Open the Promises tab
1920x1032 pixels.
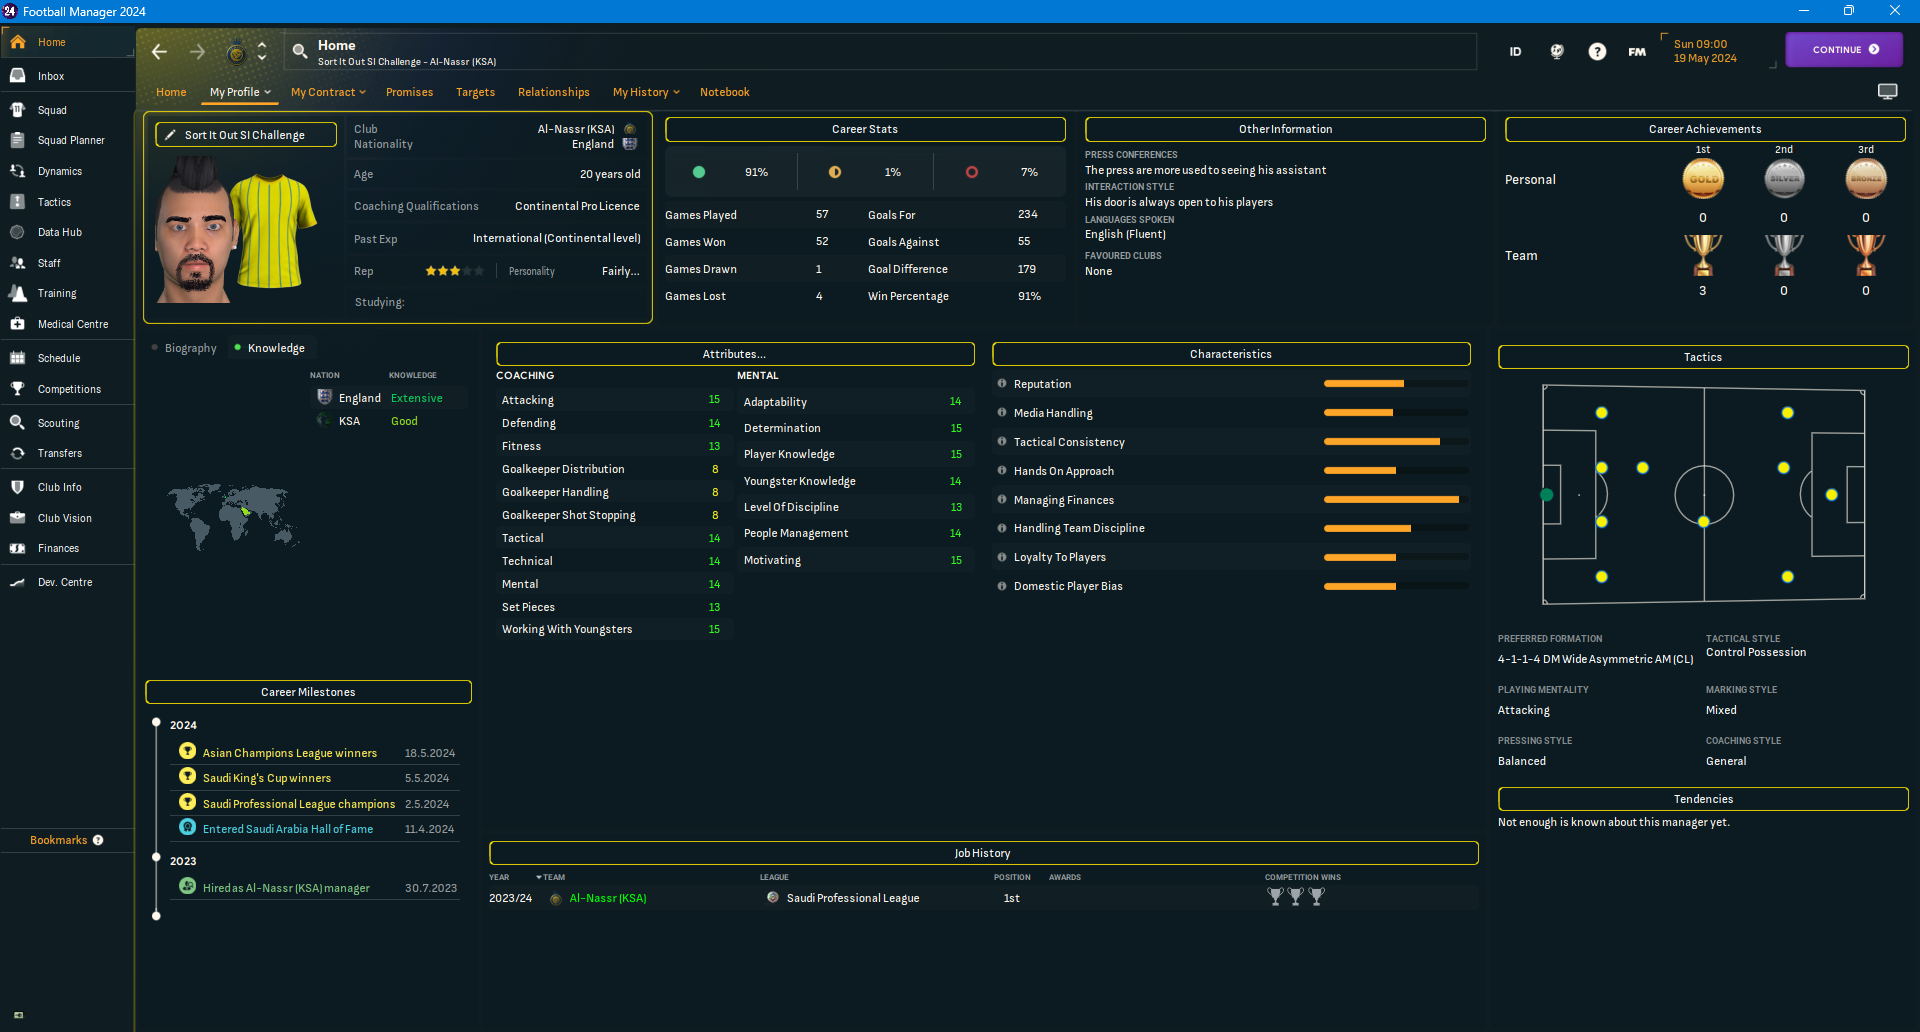point(410,93)
